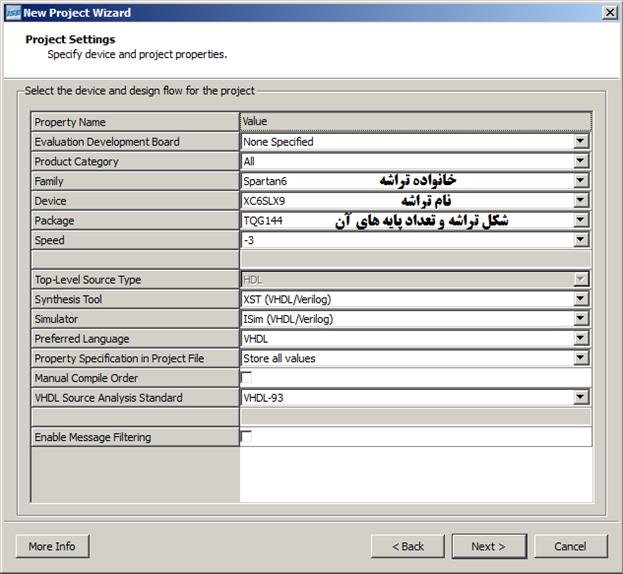Click the ISE icon in the title bar
Image resolution: width=623 pixels, height=574 pixels.
13,13
